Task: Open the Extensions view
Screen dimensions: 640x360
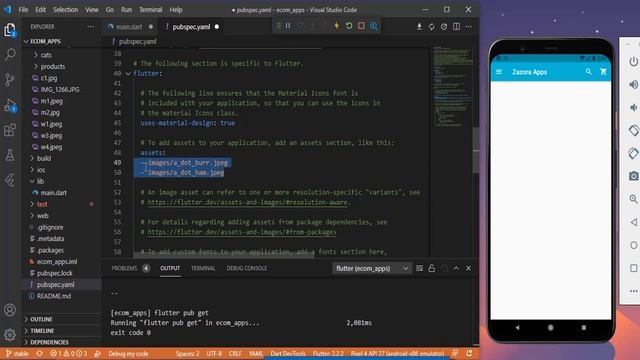Action: tap(10, 130)
